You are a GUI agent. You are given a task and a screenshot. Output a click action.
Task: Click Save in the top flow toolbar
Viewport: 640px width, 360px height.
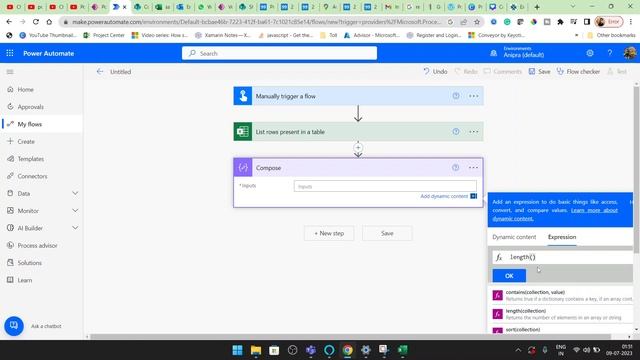[539, 71]
